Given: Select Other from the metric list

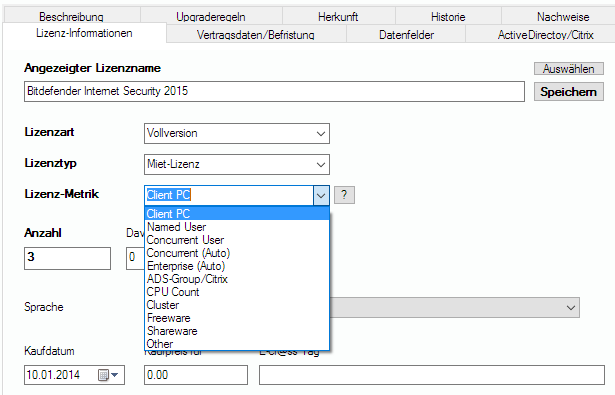Looking at the screenshot, I should (x=237, y=344).
